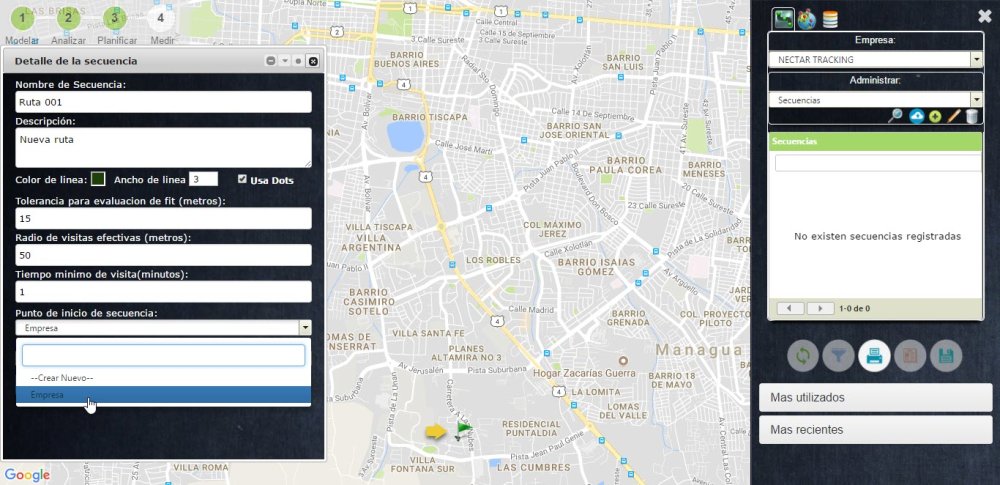Screen dimensions: 1000x485
Task: Go to previous page of Secuencias
Action: 790,308
